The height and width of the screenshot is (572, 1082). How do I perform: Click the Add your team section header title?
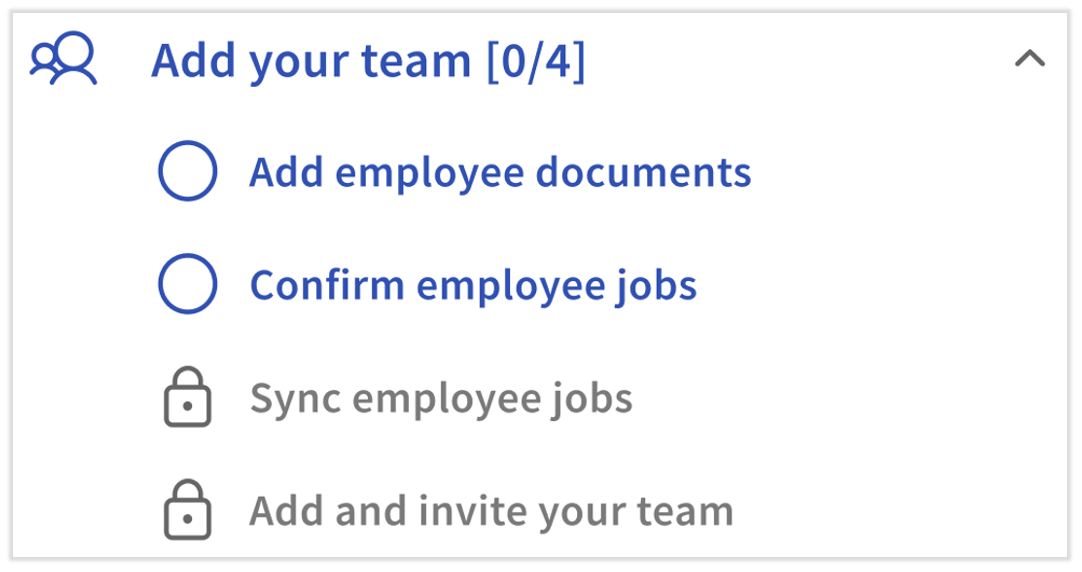312,62
